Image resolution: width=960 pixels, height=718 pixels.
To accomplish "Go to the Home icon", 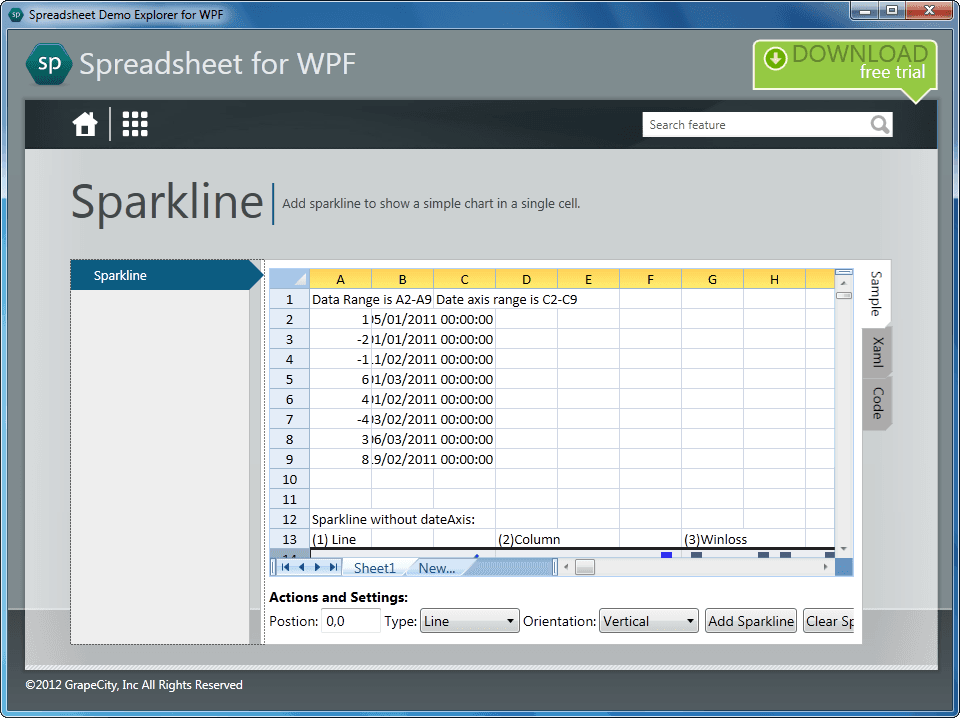I will point(84,124).
